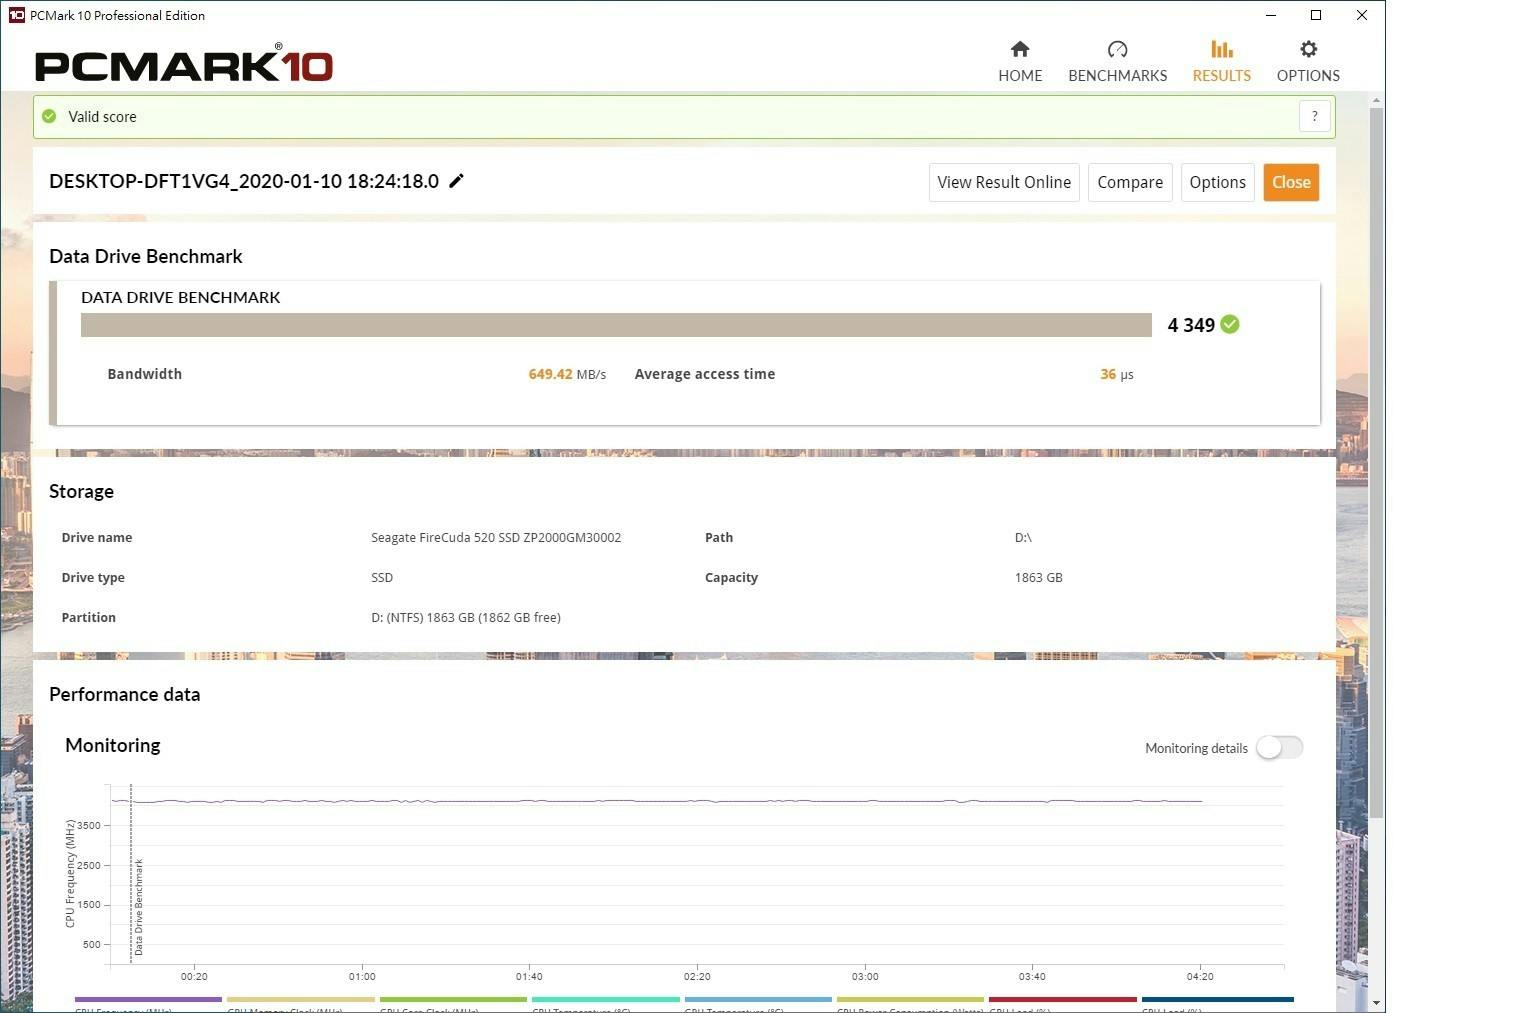This screenshot has height=1013, width=1536.
Task: Select the OPTIONS menu label
Action: coord(1308,76)
